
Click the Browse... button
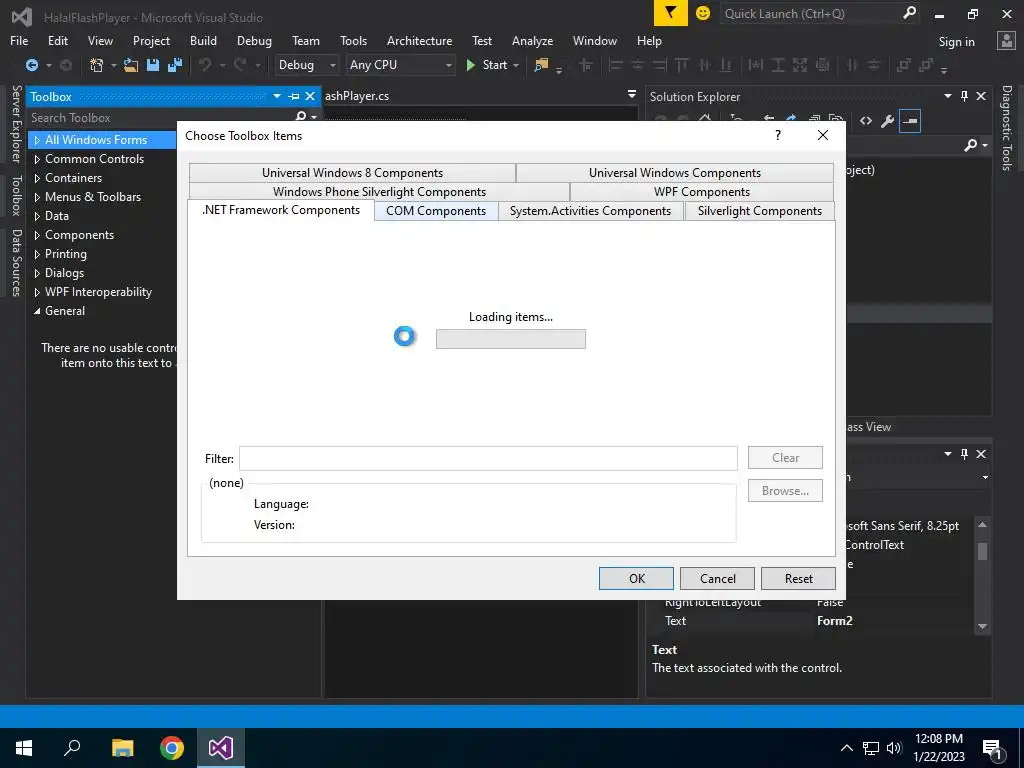785,491
